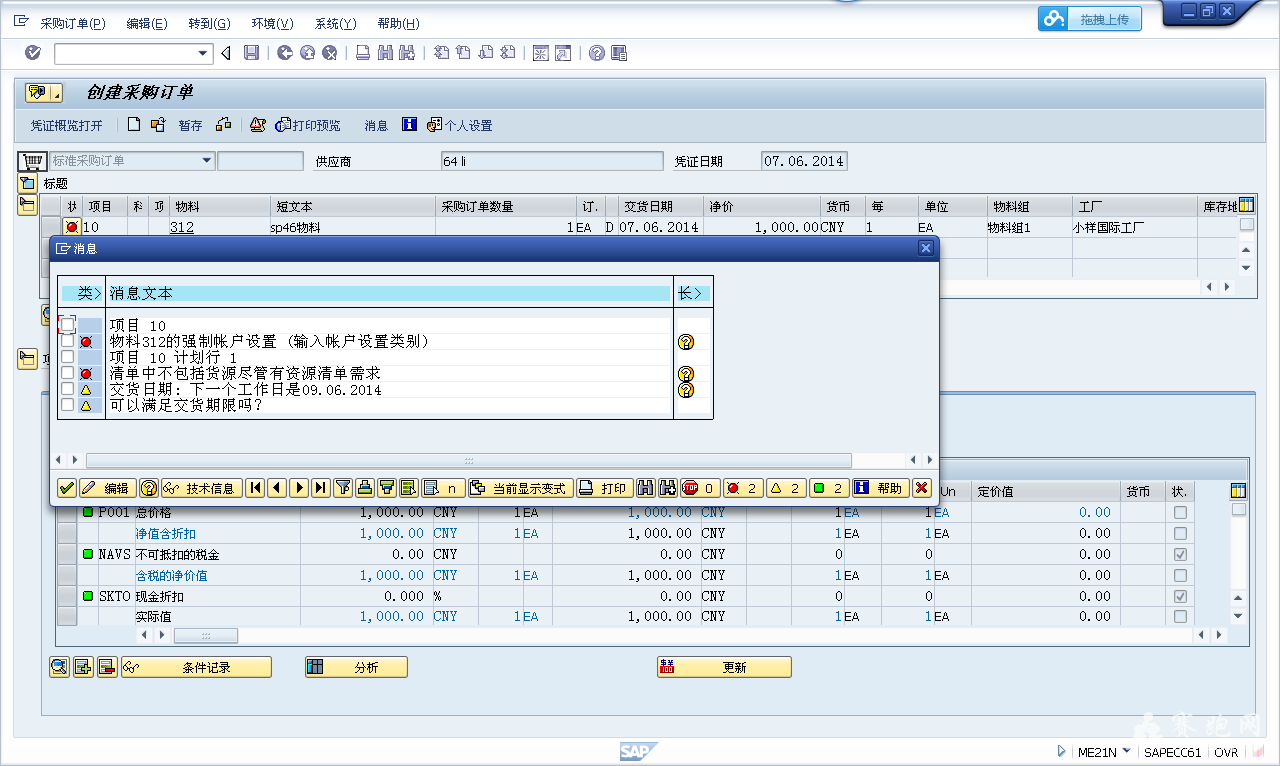Viewport: 1280px width, 766px height.
Task: Click the 打印预览 button
Action: pos(308,126)
